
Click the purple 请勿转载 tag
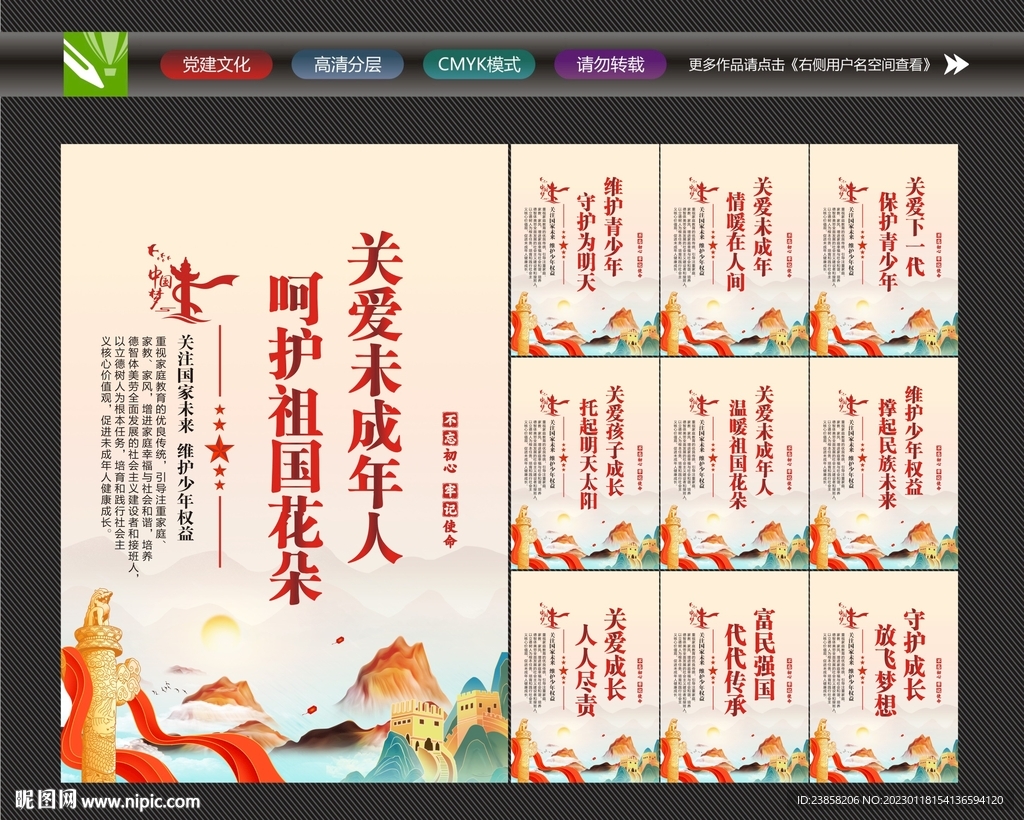tap(612, 64)
